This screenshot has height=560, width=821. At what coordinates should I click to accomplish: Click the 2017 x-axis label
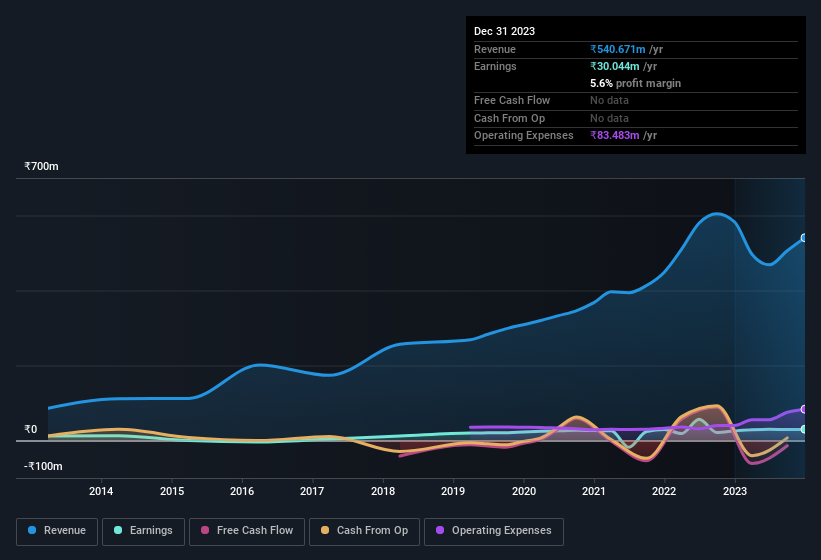point(312,491)
